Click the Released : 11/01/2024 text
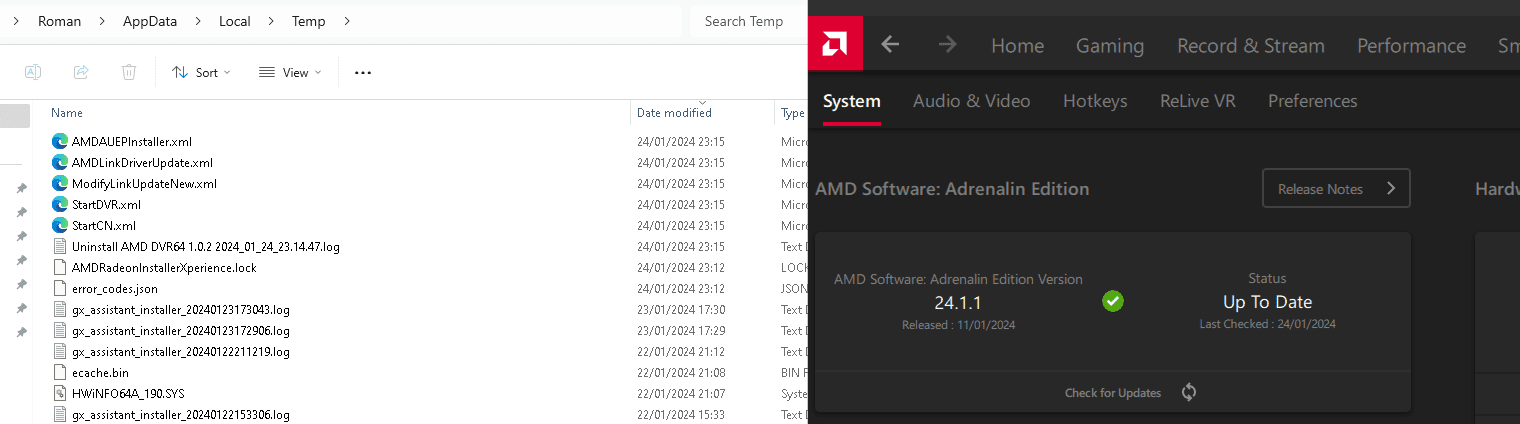 [958, 324]
